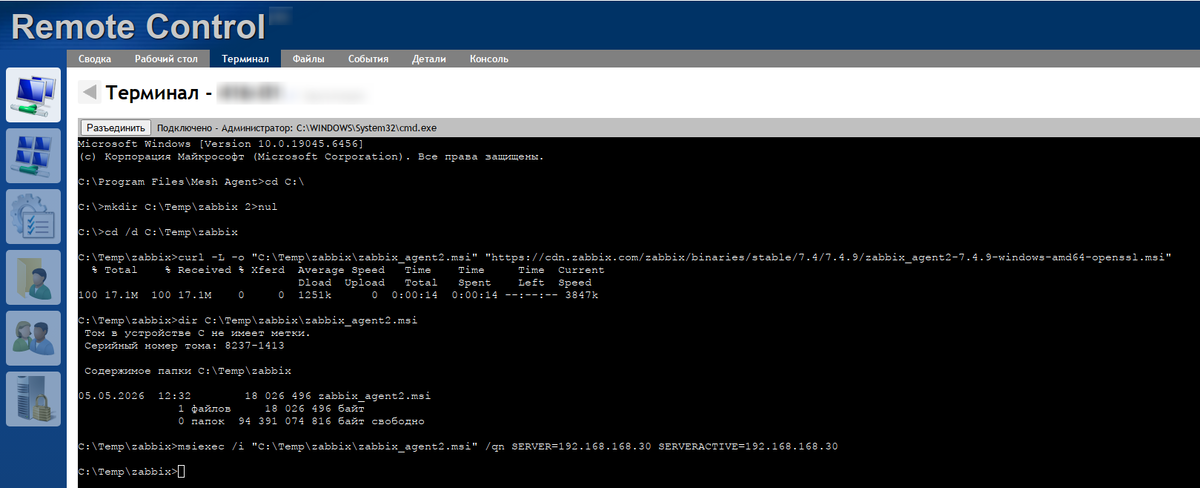Viewport: 1200px width, 488px height.
Task: Select the Терминал tab
Action: point(245,59)
